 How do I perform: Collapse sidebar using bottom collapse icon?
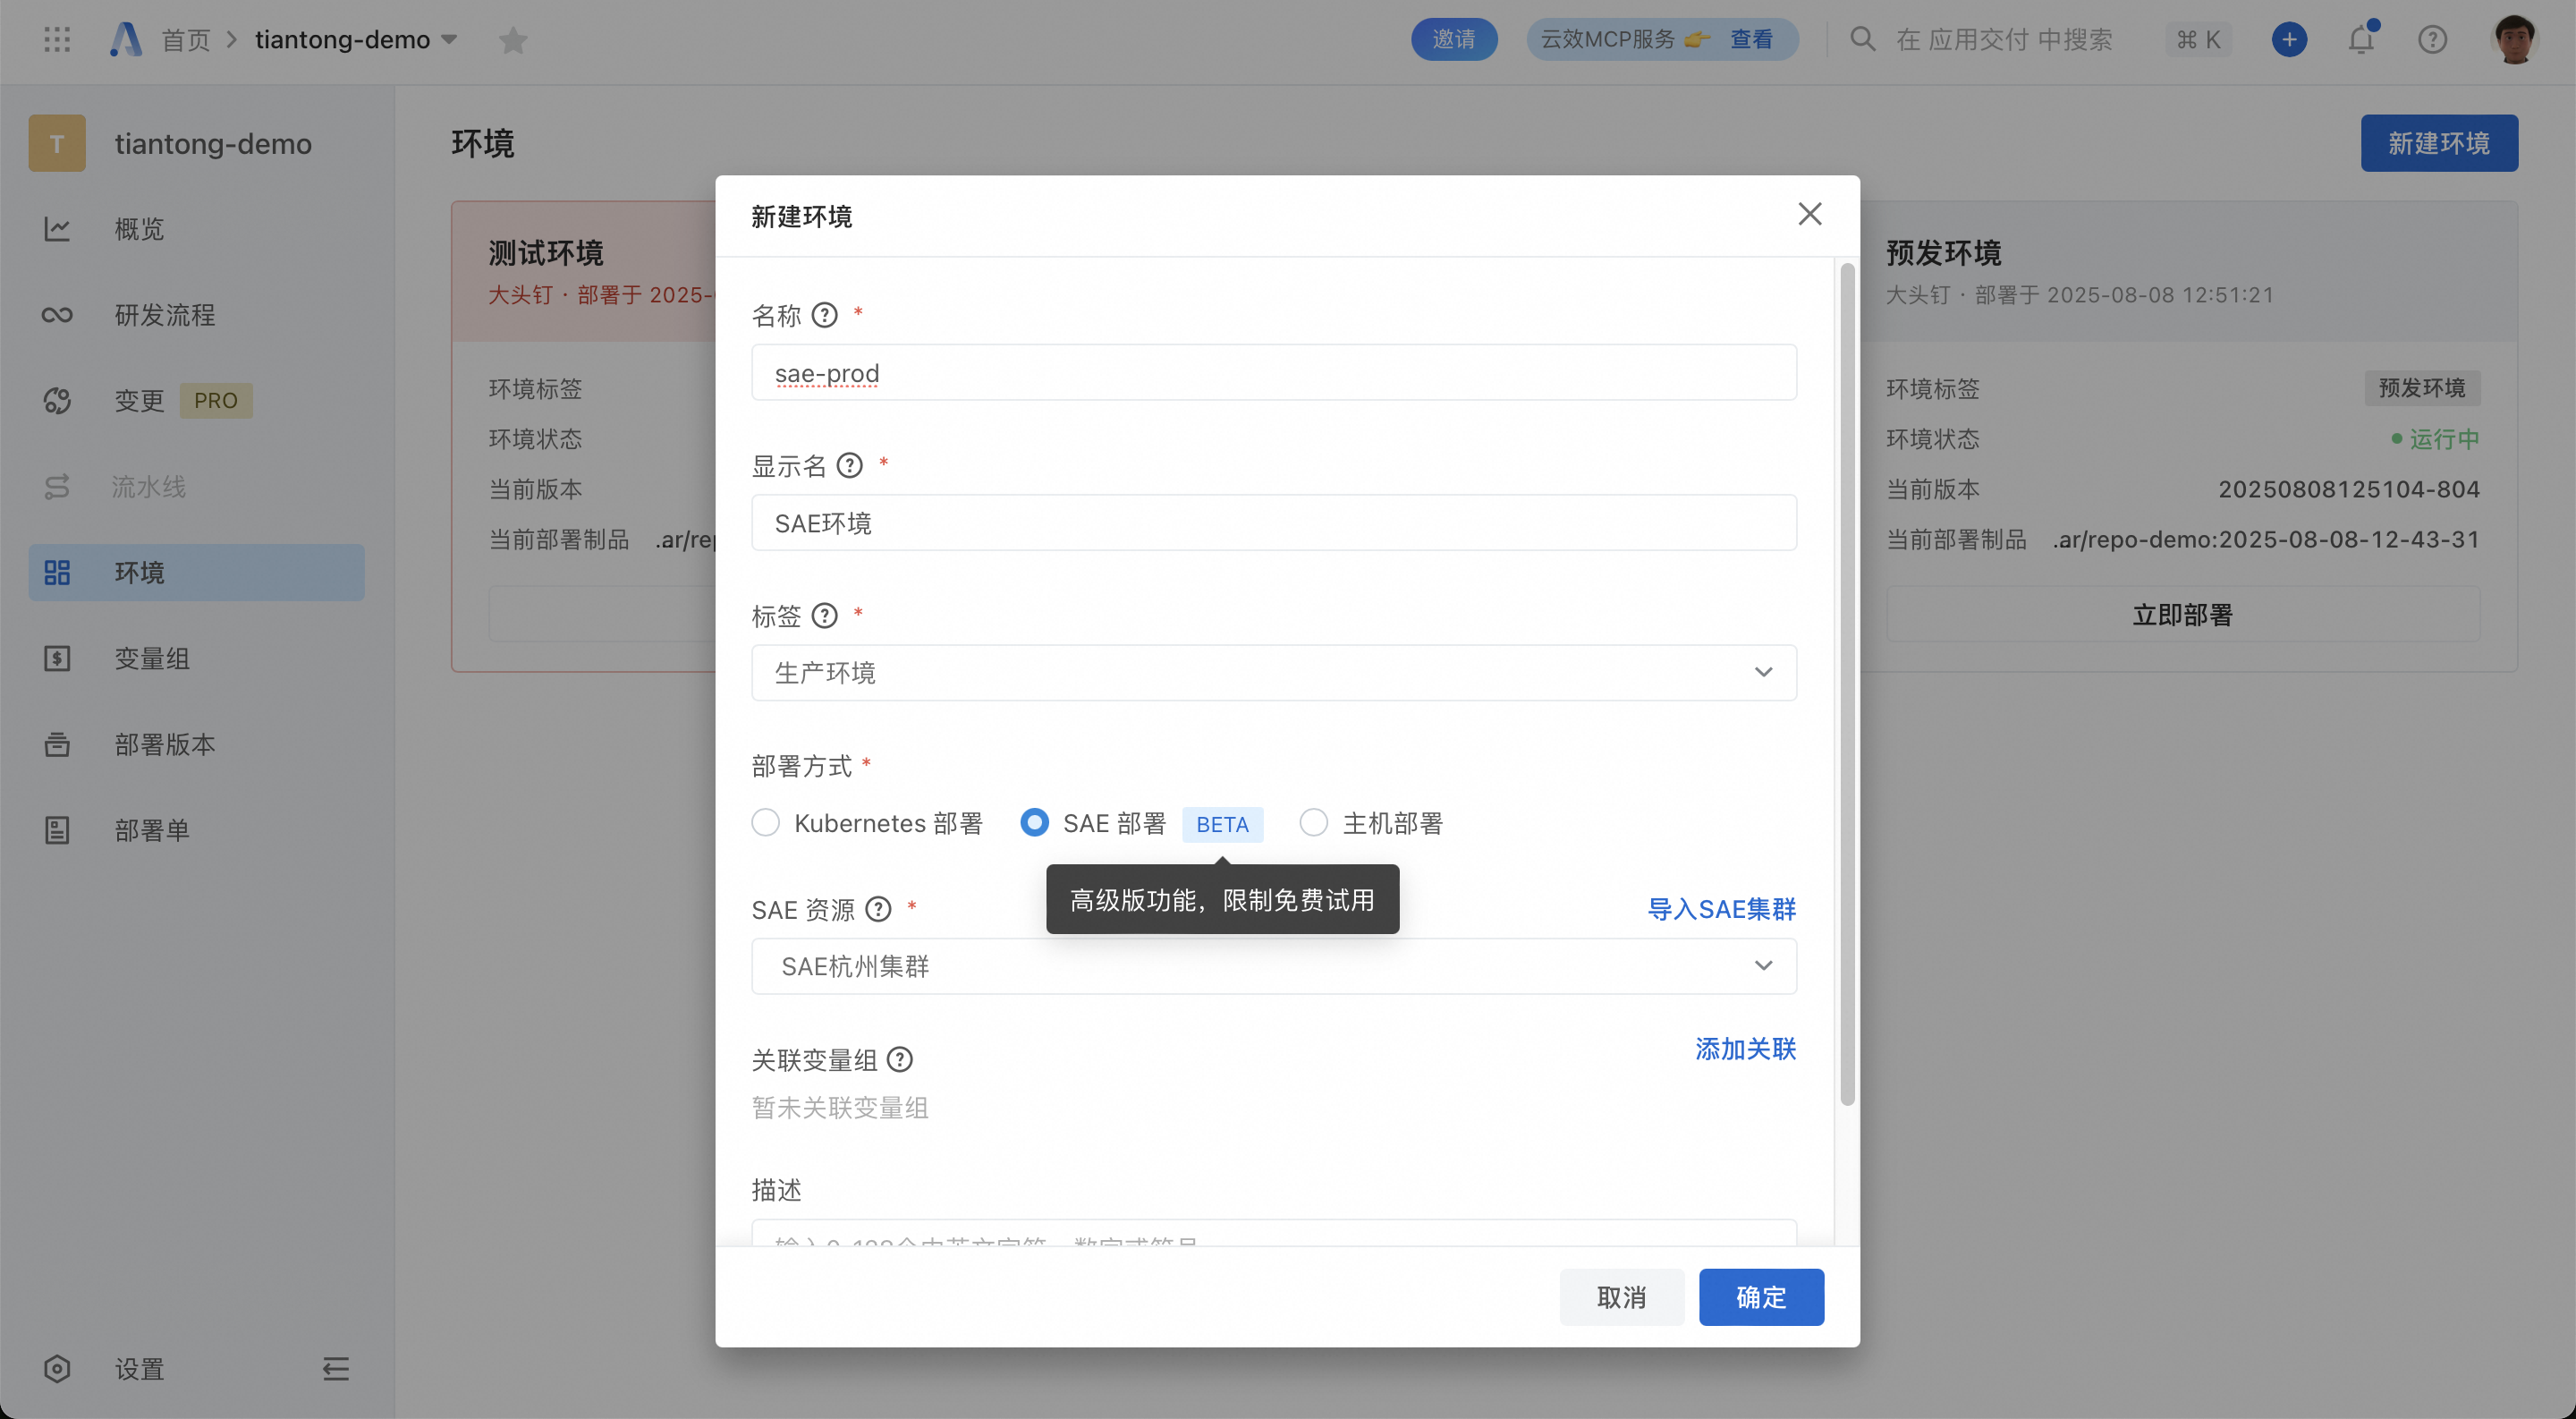click(x=335, y=1368)
